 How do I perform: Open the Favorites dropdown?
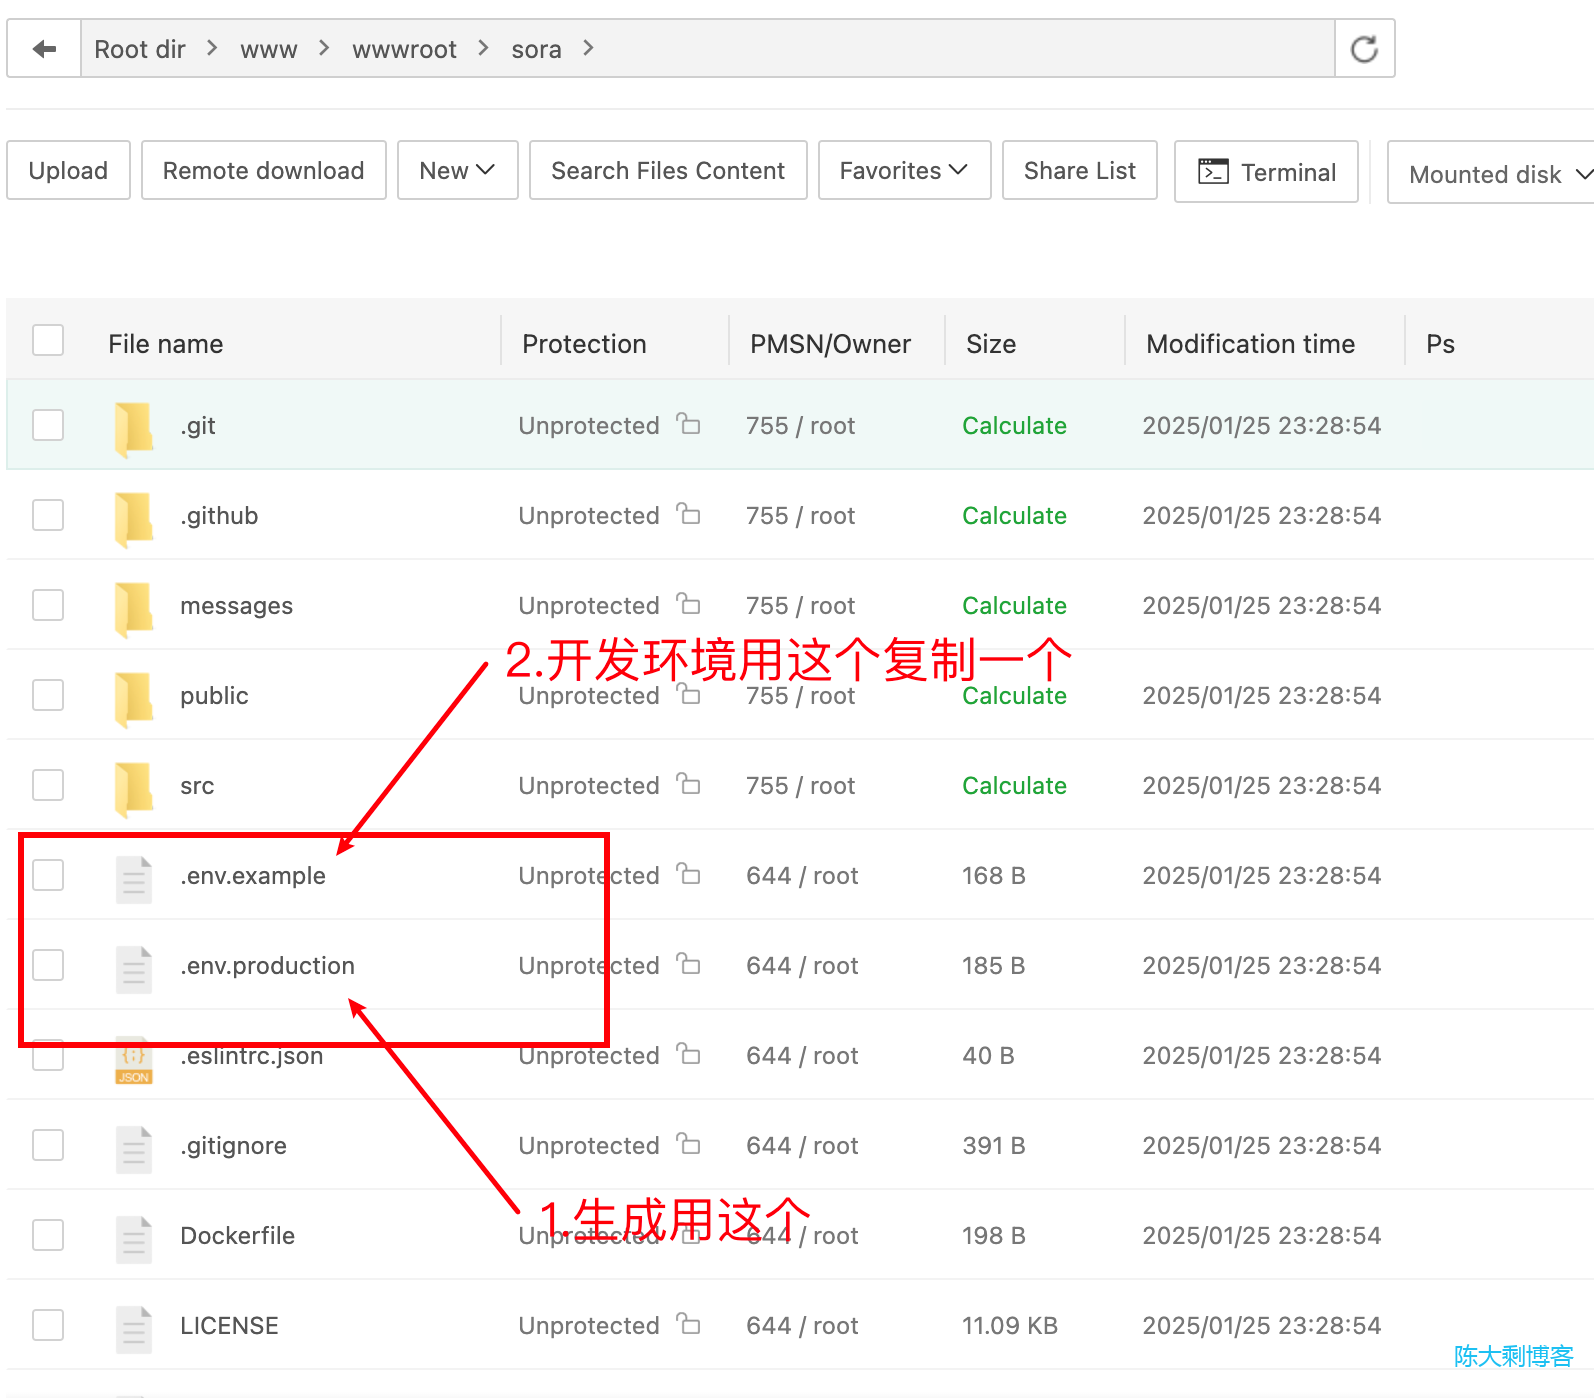pos(904,170)
